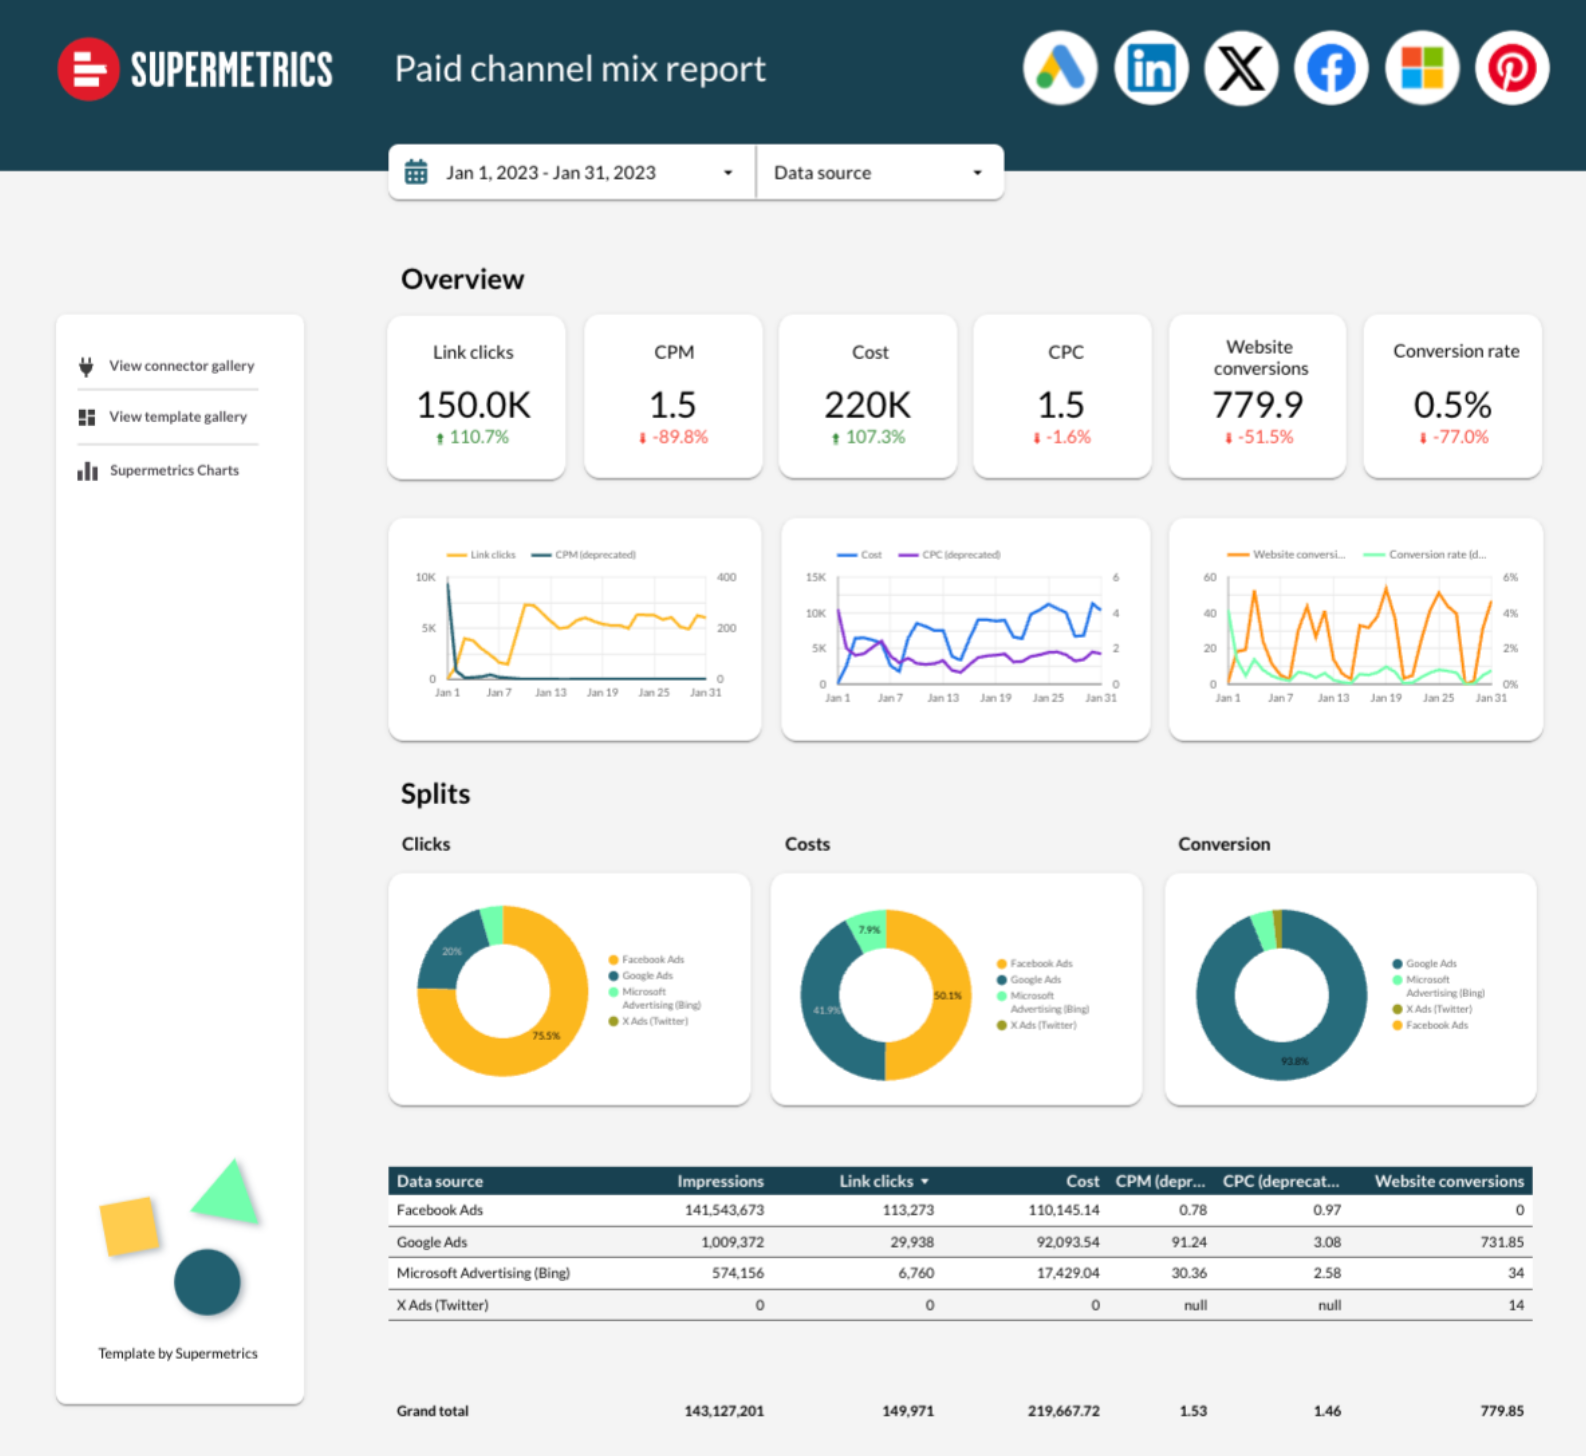The height and width of the screenshot is (1456, 1586).
Task: Toggle Cost series in line chart legend
Action: 860,555
